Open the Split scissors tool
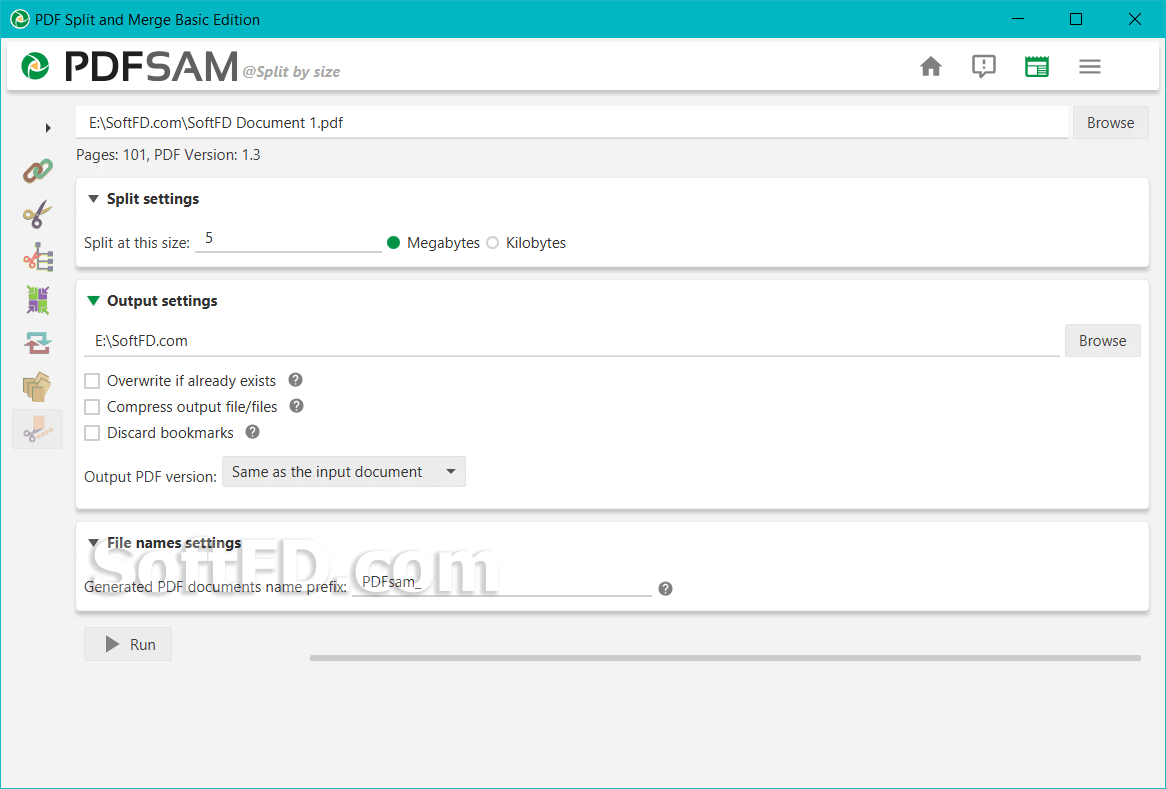1166x789 pixels. (37, 214)
